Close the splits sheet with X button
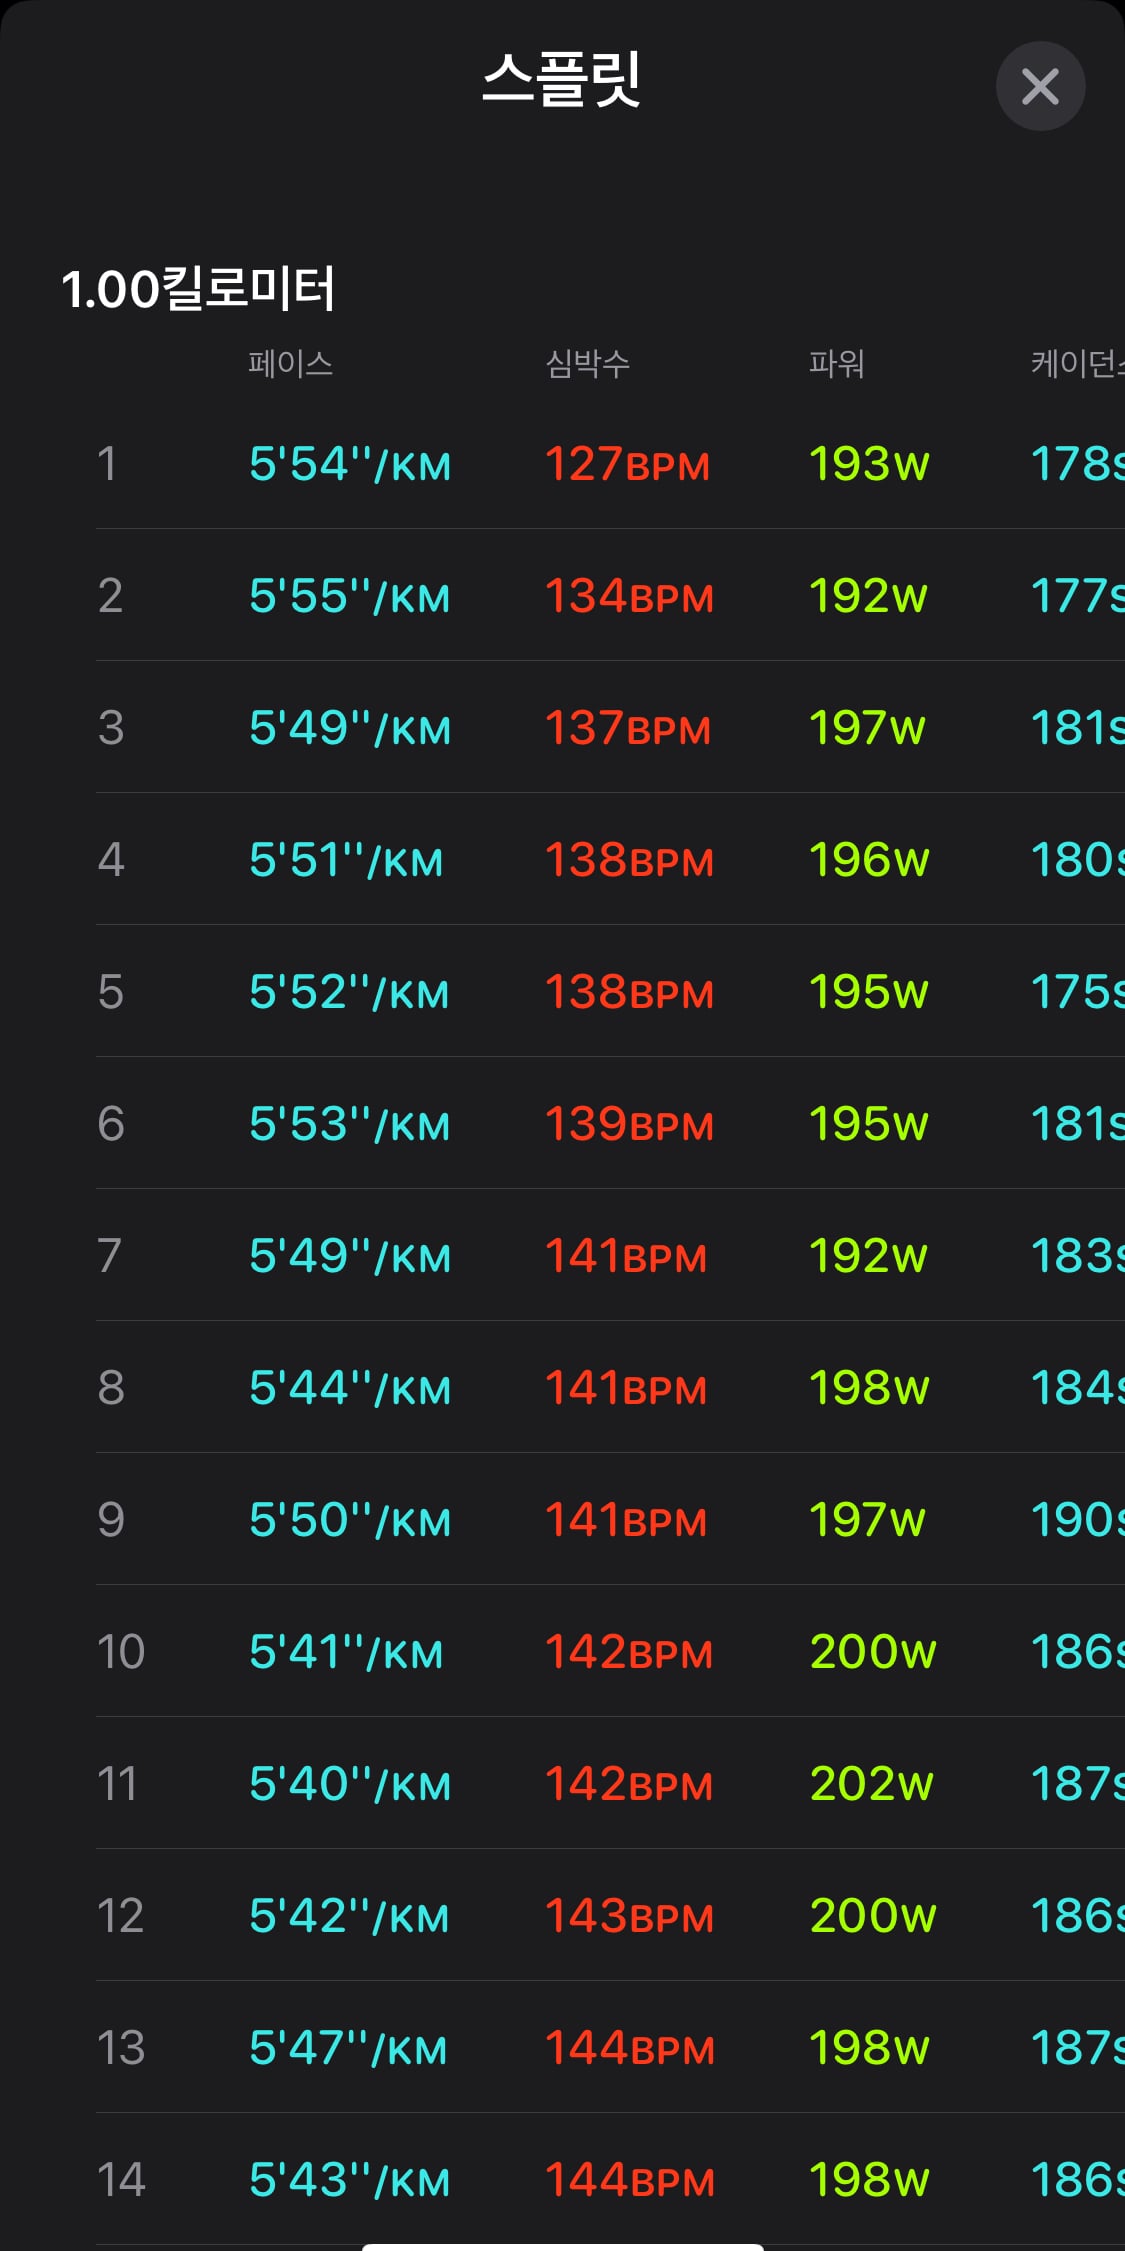The image size is (1125, 2251). (x=1040, y=86)
